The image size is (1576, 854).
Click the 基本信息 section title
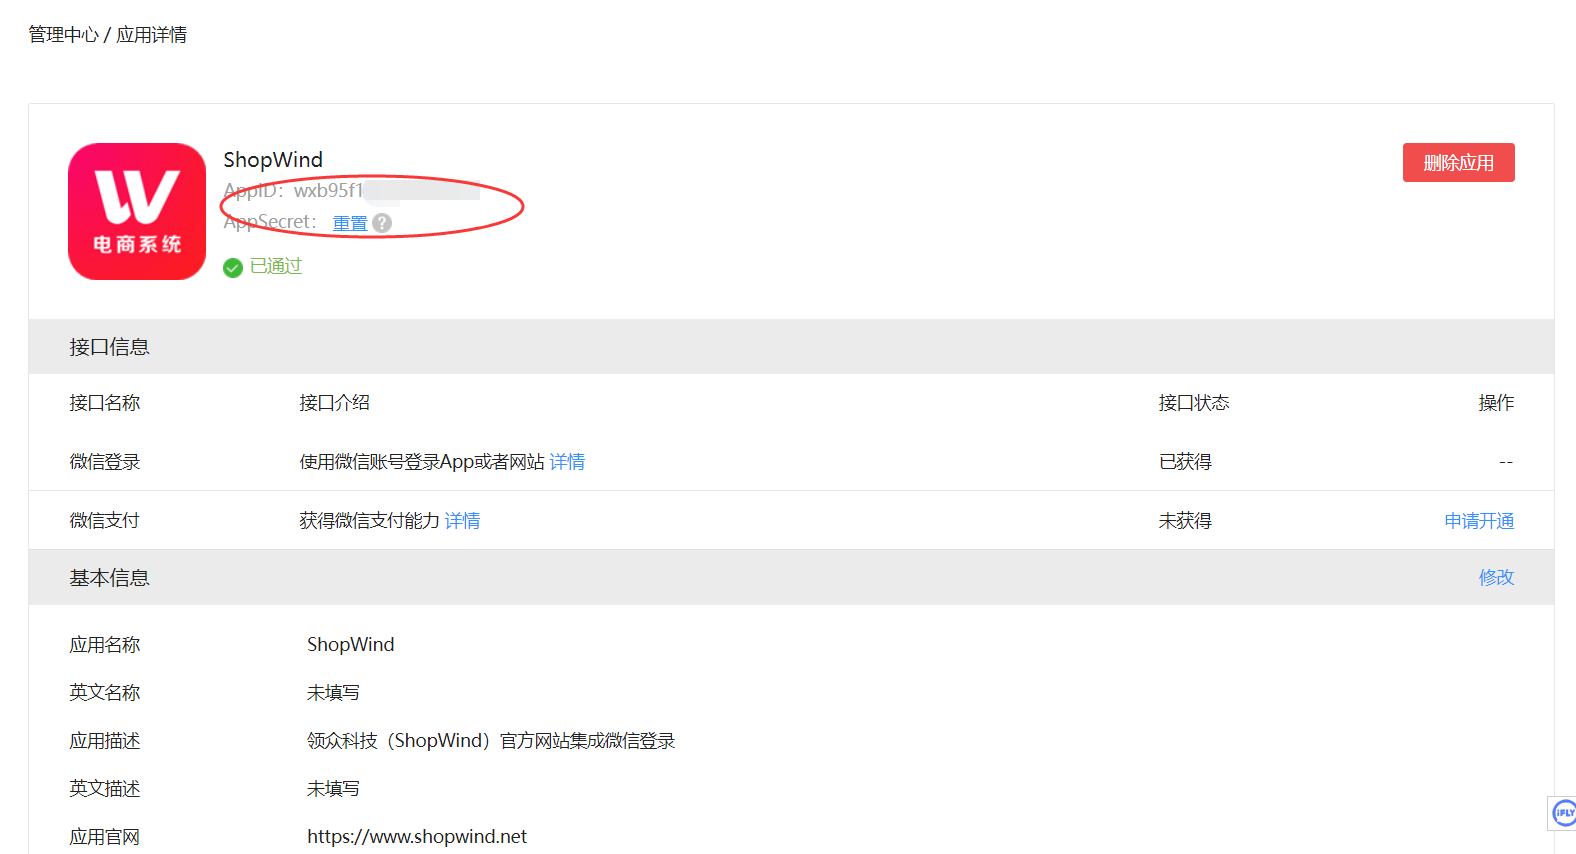click(x=109, y=578)
